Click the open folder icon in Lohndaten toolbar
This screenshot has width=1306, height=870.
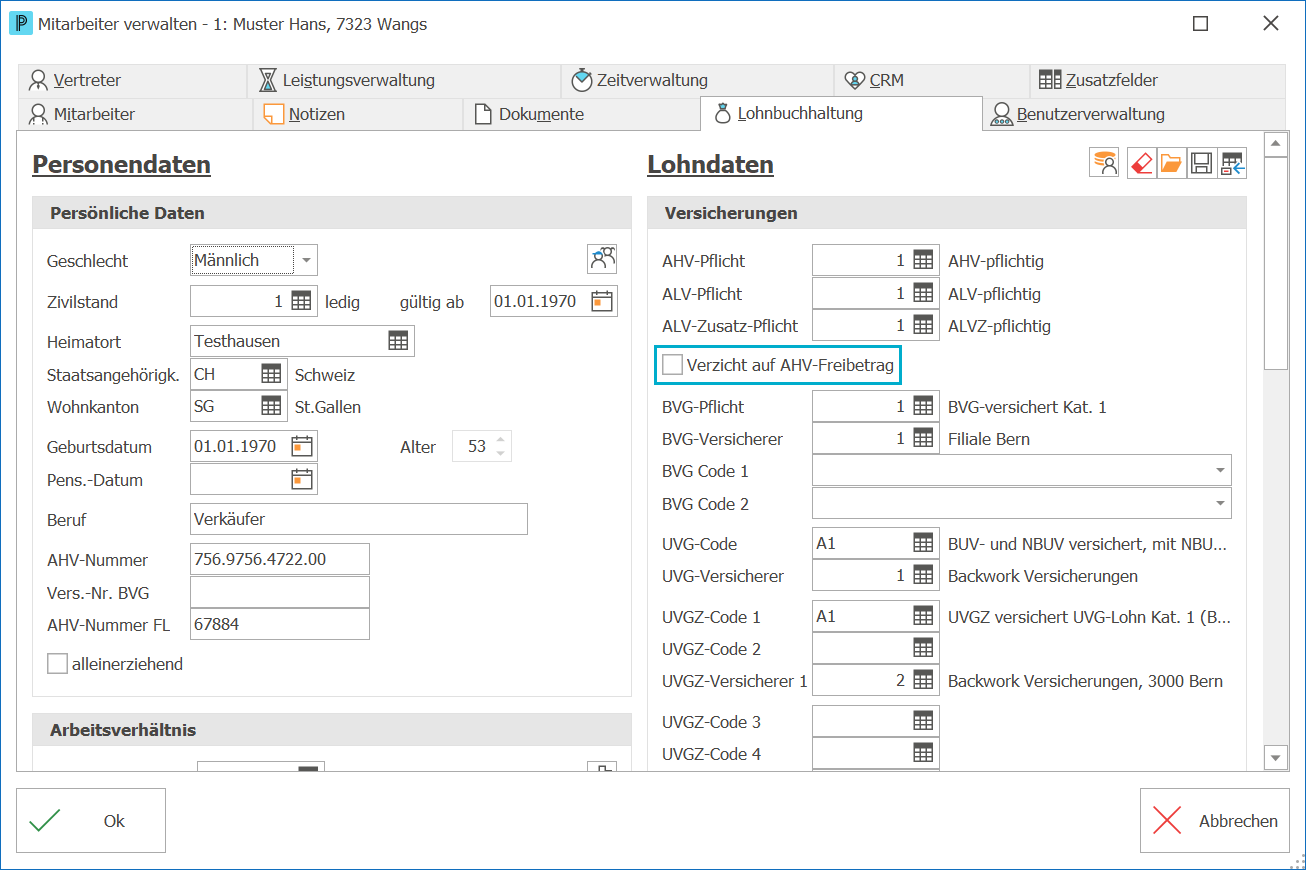1171,163
